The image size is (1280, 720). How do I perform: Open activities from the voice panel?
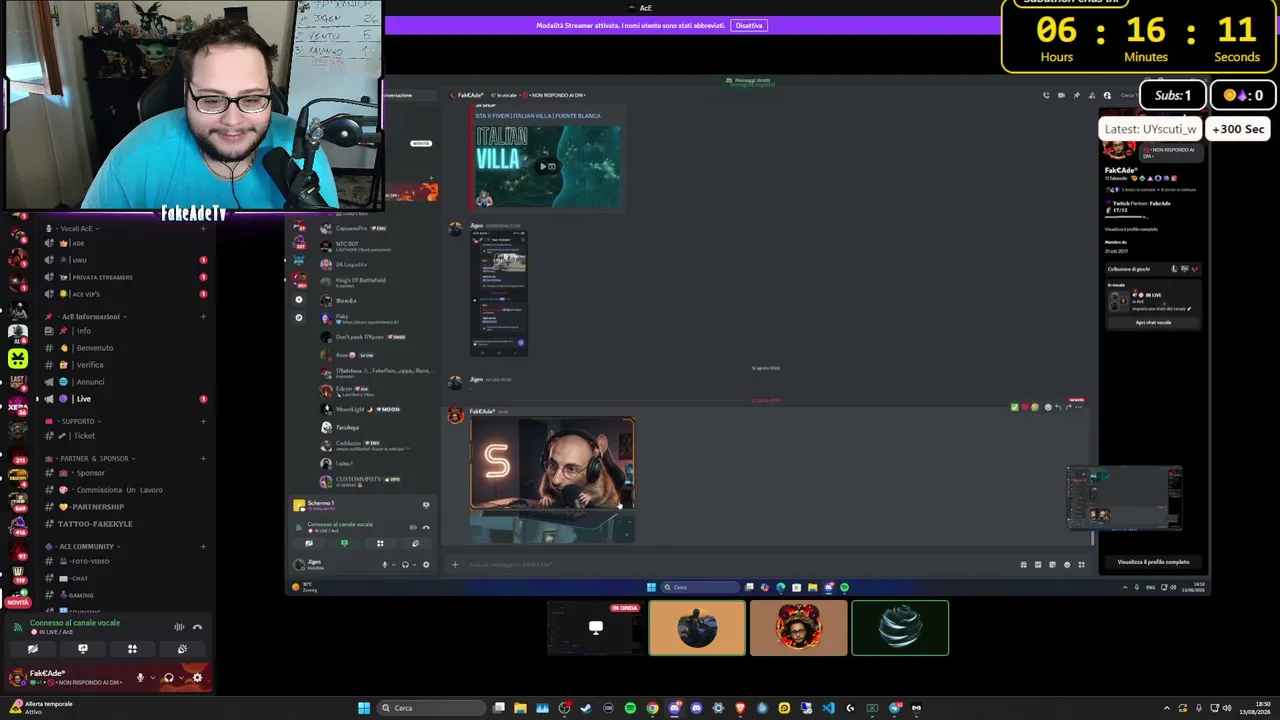pyautogui.click(x=132, y=649)
